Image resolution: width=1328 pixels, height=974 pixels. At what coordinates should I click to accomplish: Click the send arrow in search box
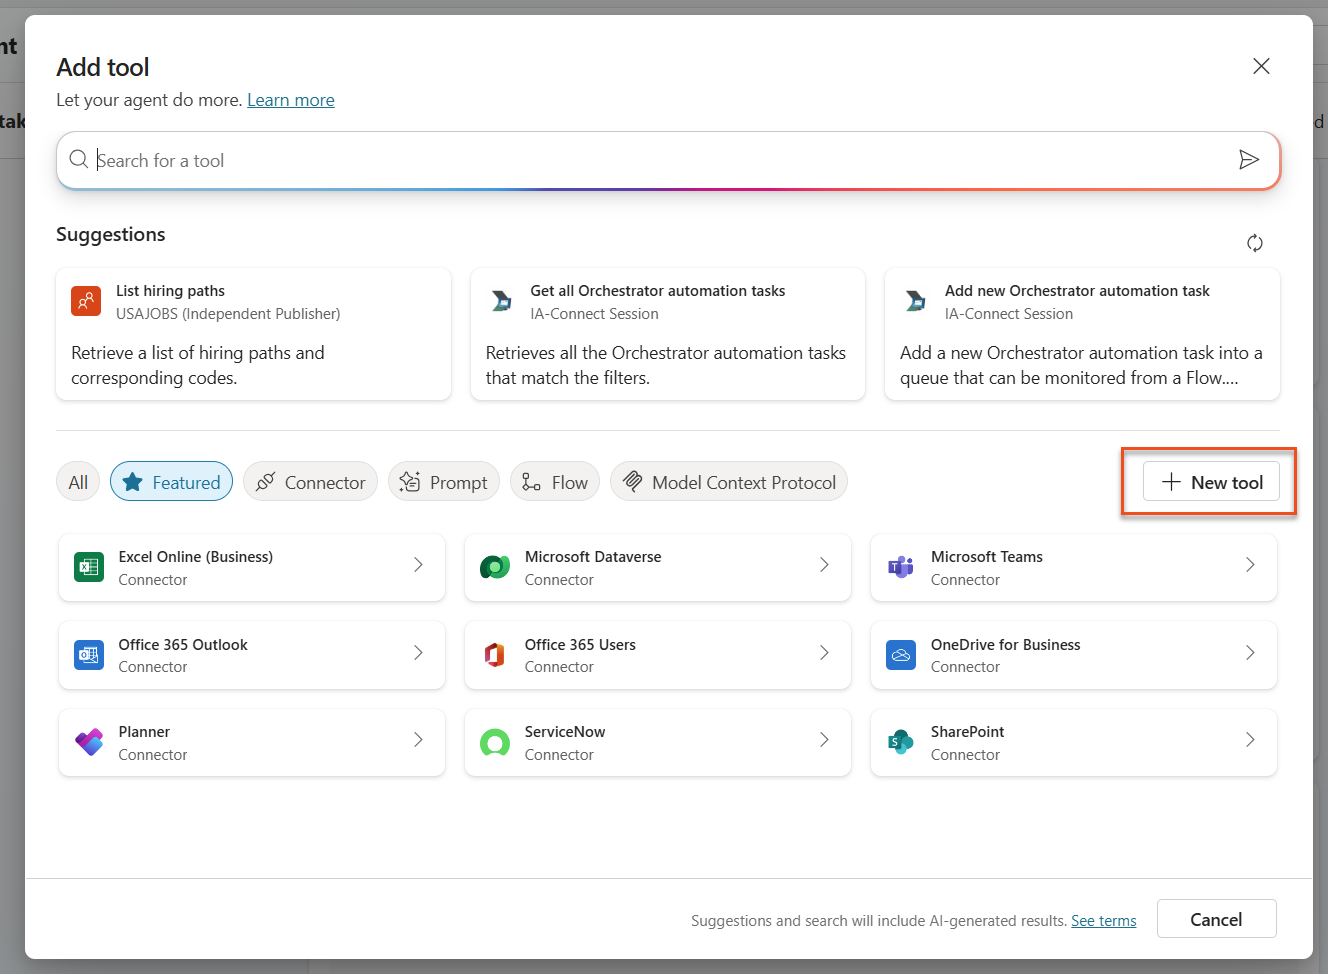click(1248, 160)
